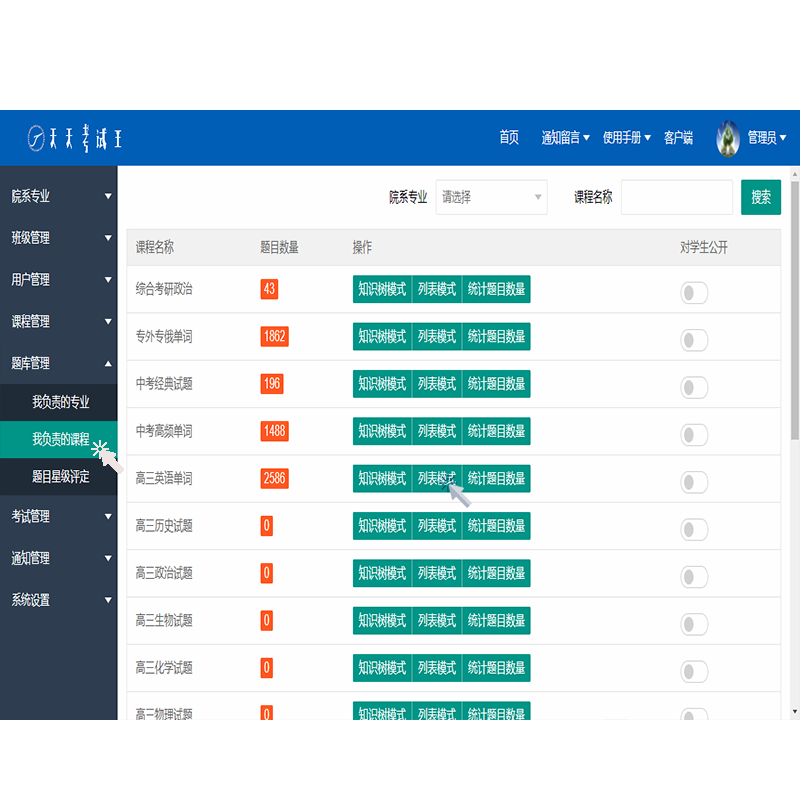This screenshot has width=800, height=800.
Task: Expand the 通知管理 sidebar section
Action: (59, 558)
